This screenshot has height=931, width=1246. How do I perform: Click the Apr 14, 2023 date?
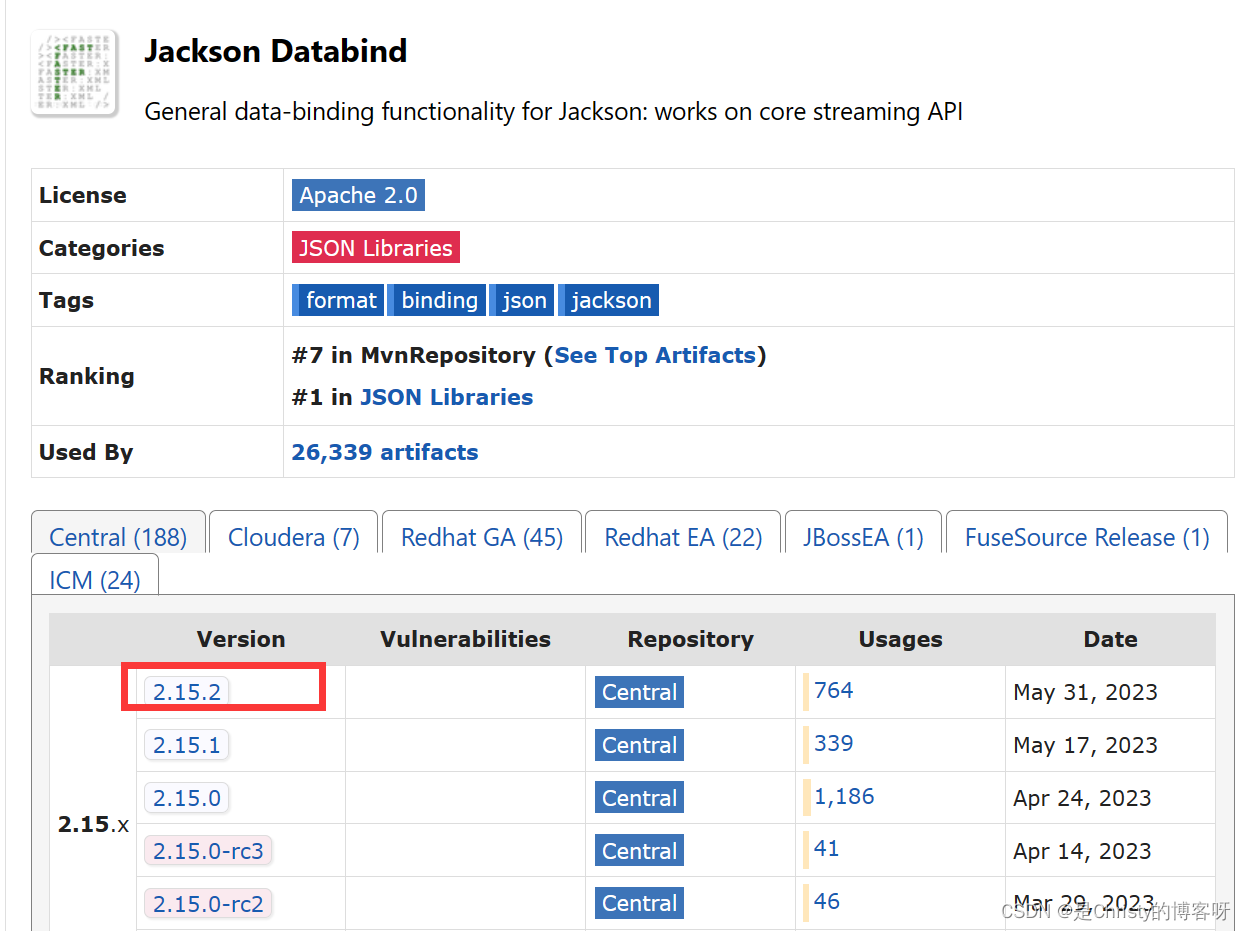point(1082,851)
